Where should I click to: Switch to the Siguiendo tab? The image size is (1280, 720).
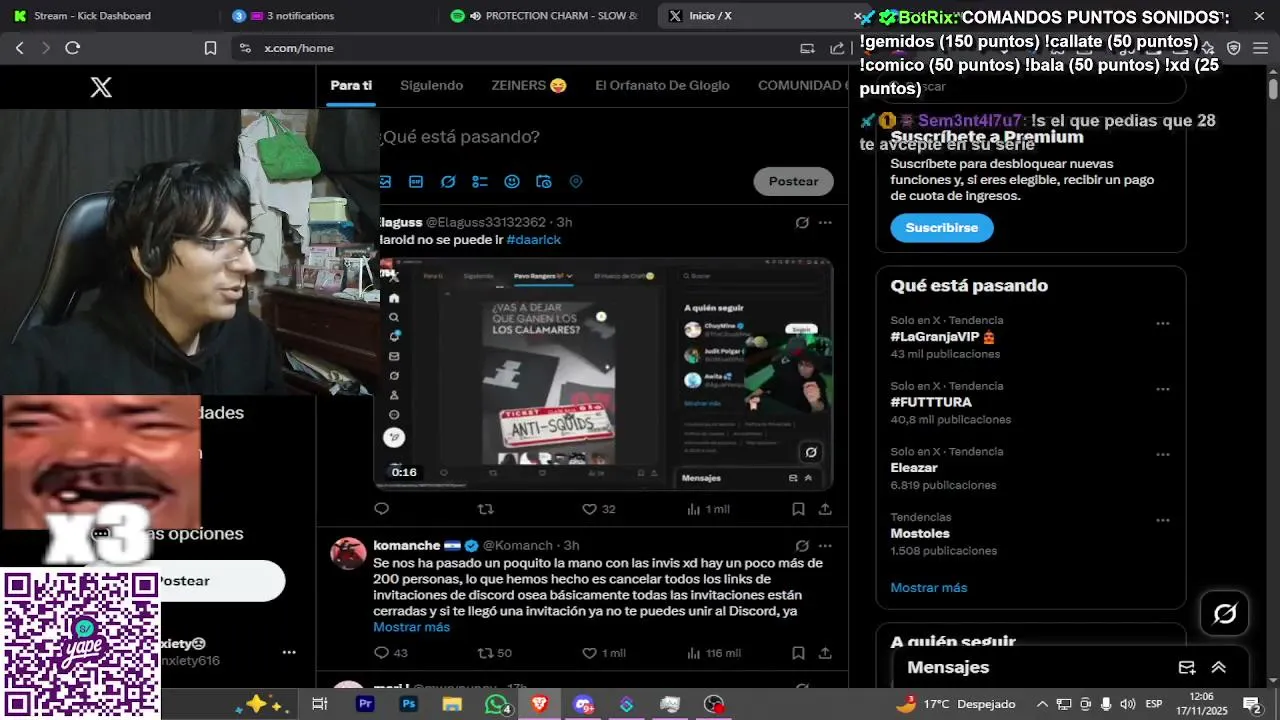pos(431,86)
